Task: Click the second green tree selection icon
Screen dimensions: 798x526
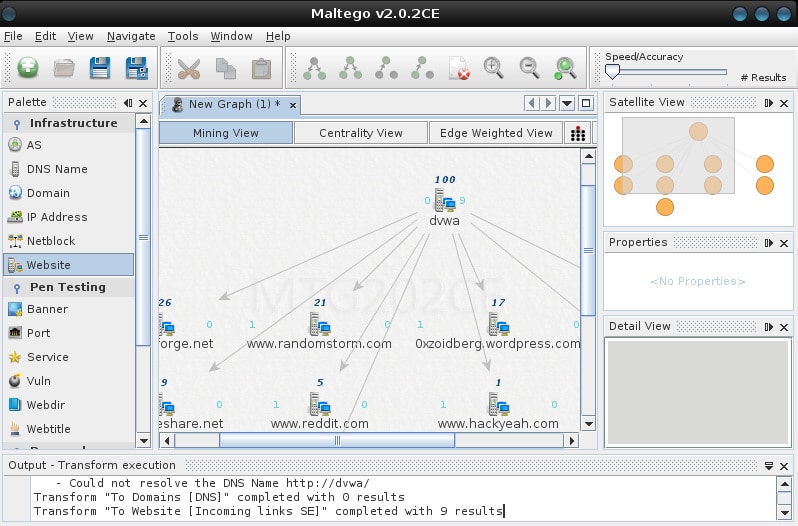Action: coord(351,68)
